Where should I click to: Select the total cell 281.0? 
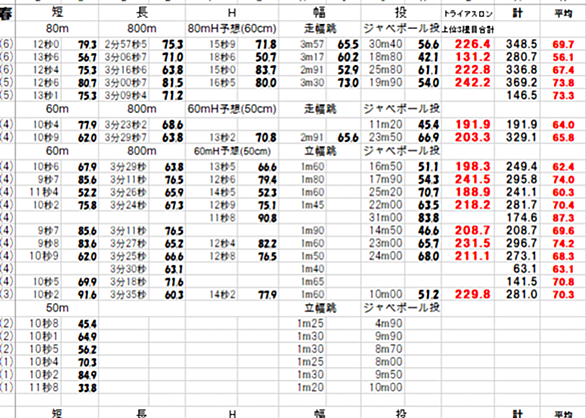click(x=521, y=294)
